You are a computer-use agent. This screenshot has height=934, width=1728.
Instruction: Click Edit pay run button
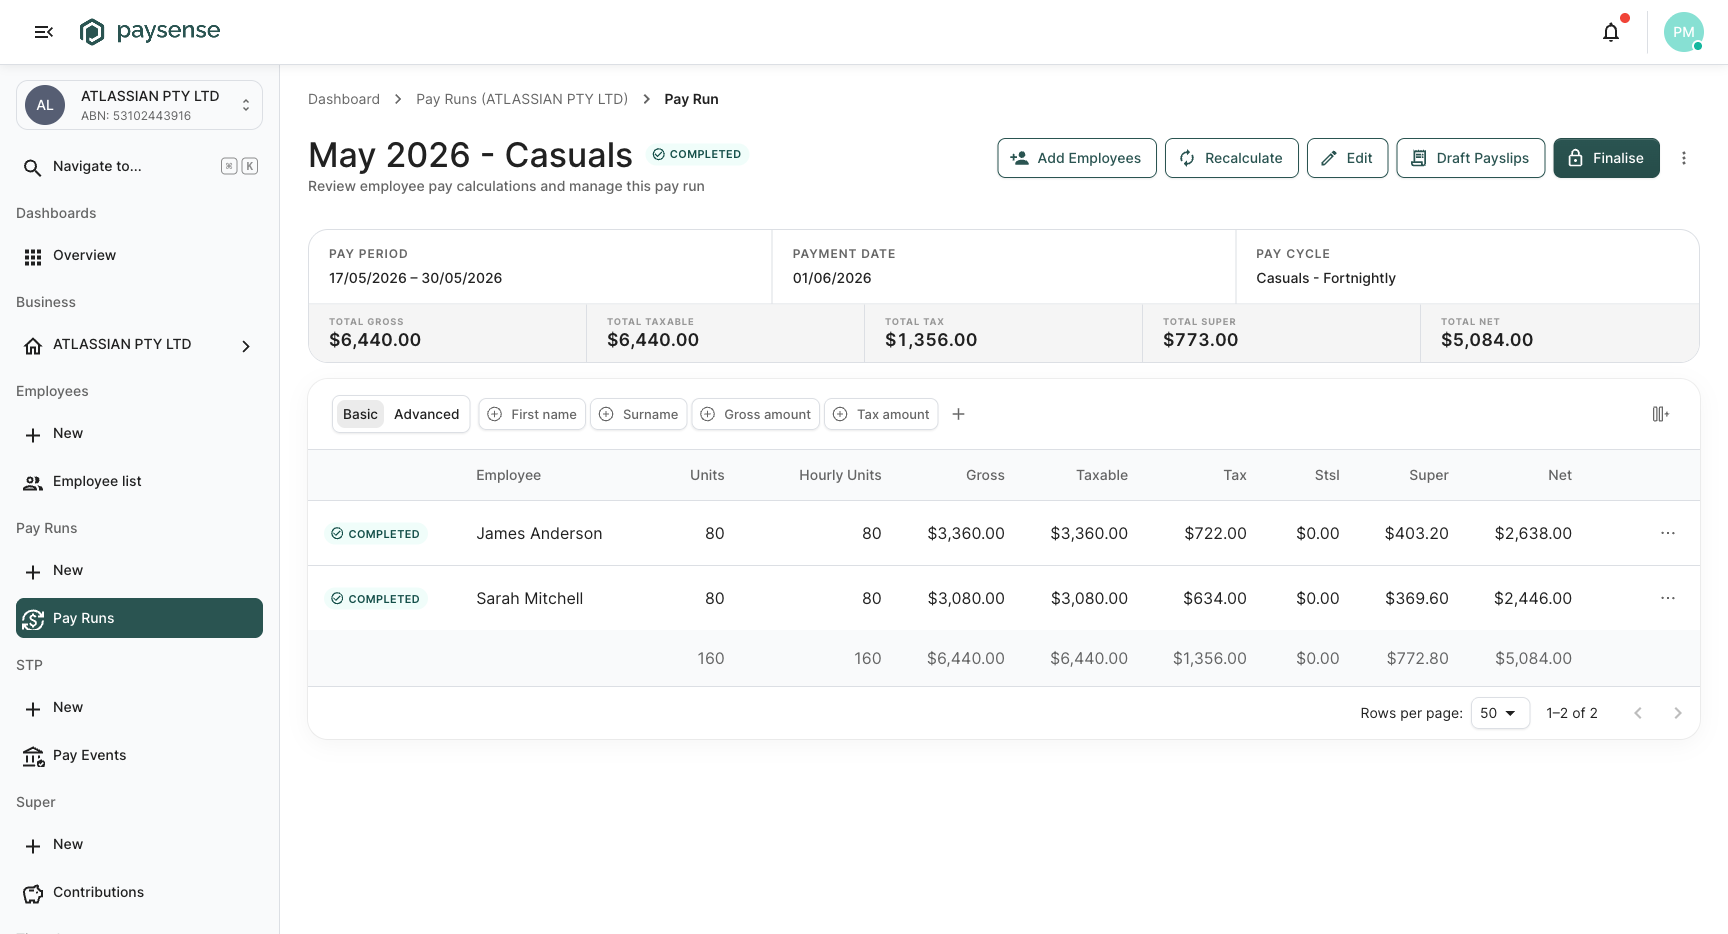click(x=1347, y=158)
